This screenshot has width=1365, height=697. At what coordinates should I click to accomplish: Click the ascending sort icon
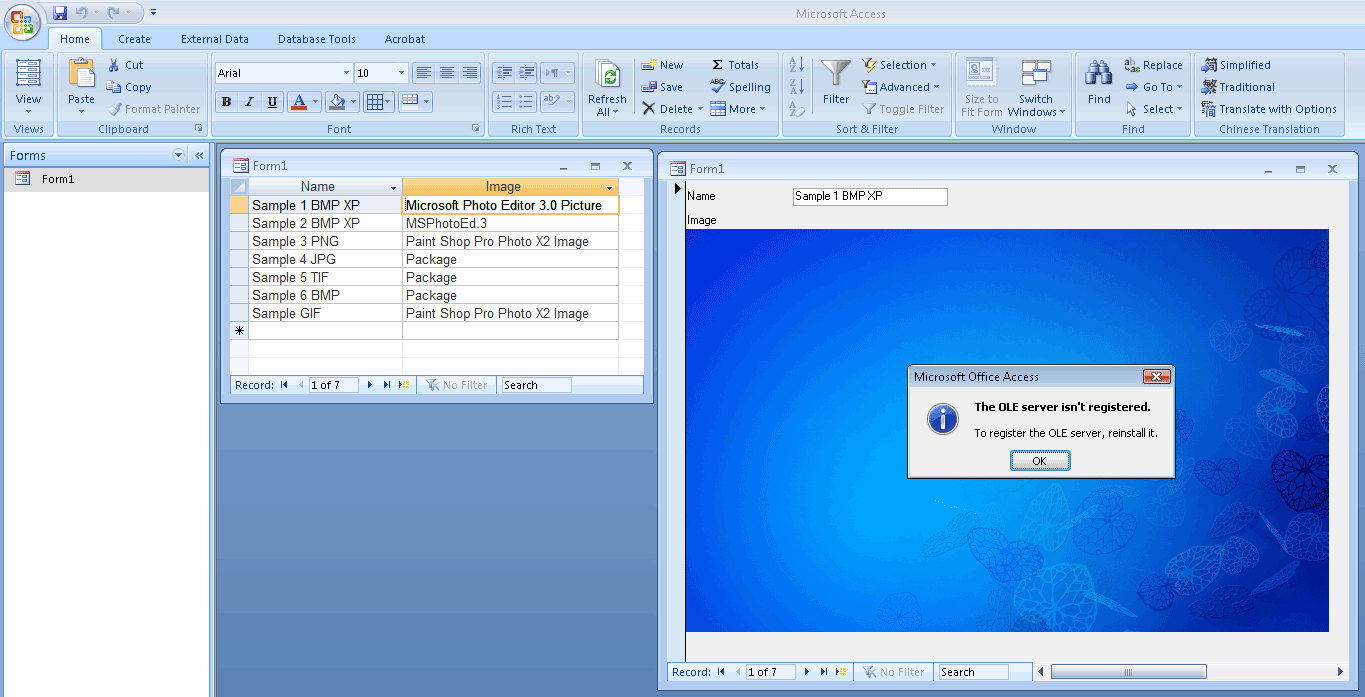797,64
